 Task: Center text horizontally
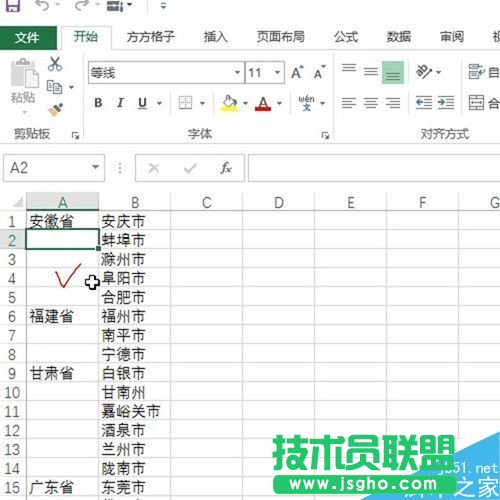click(371, 103)
